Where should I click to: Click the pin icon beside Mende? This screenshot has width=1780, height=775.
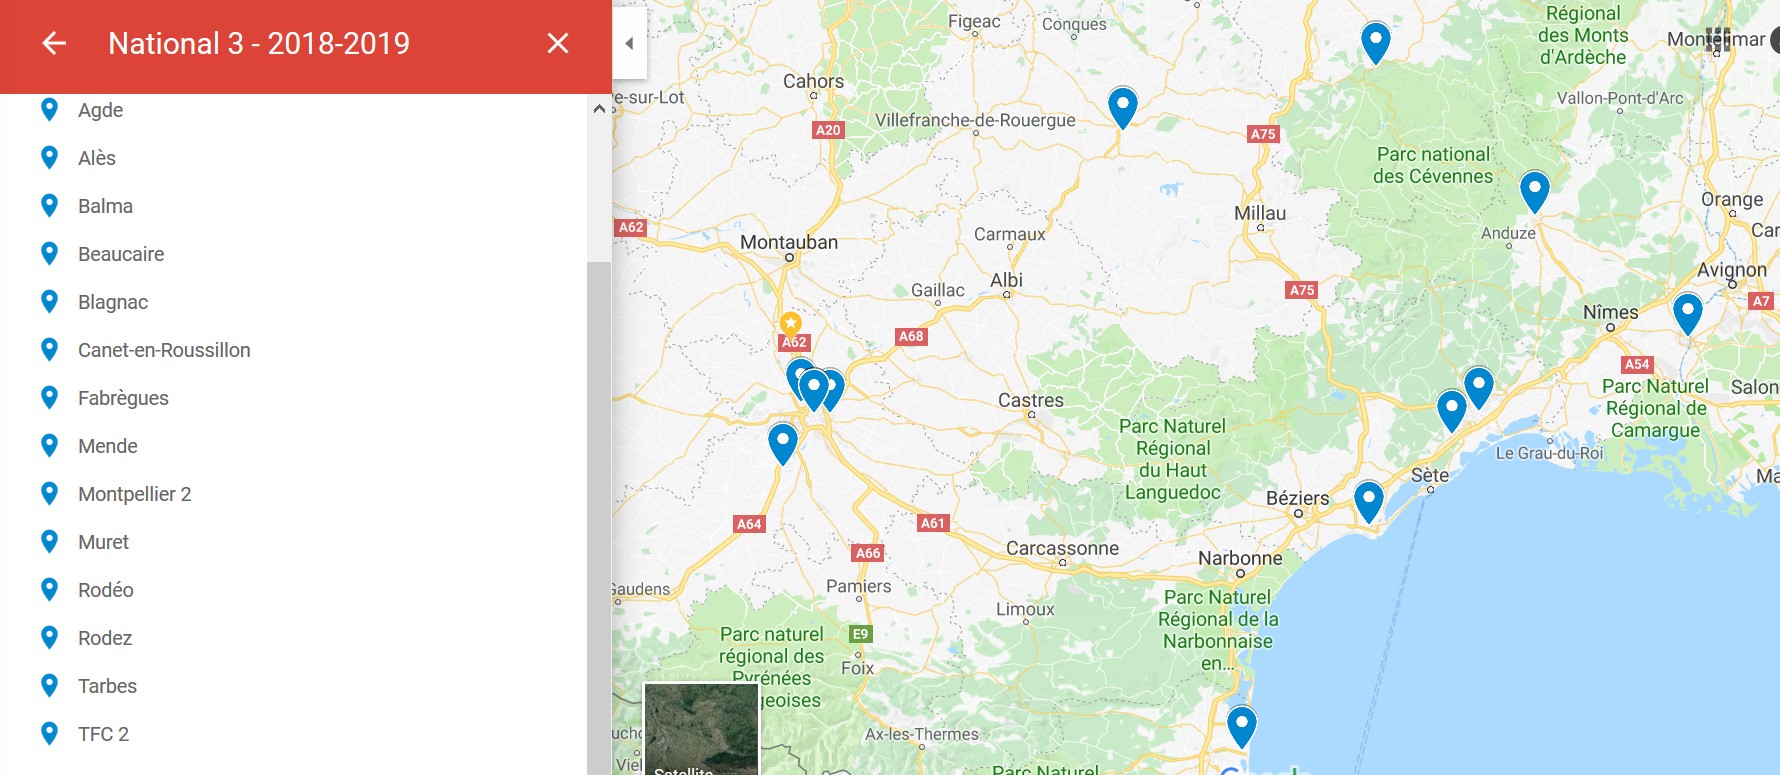[49, 445]
